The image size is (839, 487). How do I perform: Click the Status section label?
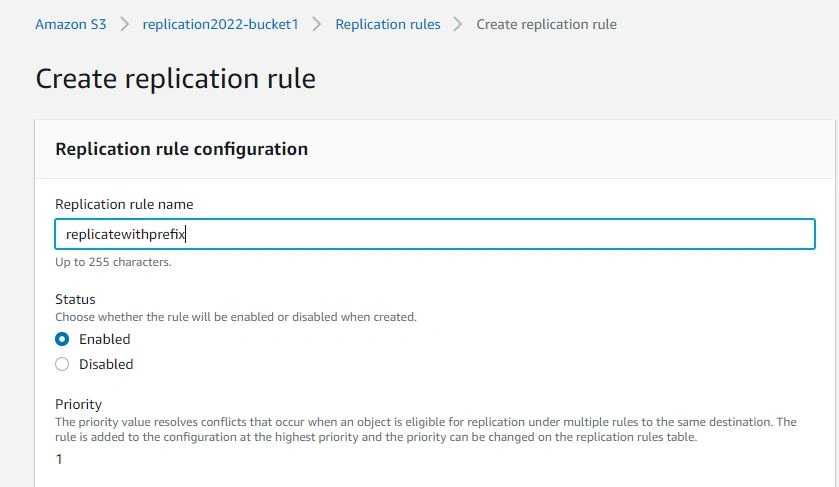pyautogui.click(x=75, y=299)
